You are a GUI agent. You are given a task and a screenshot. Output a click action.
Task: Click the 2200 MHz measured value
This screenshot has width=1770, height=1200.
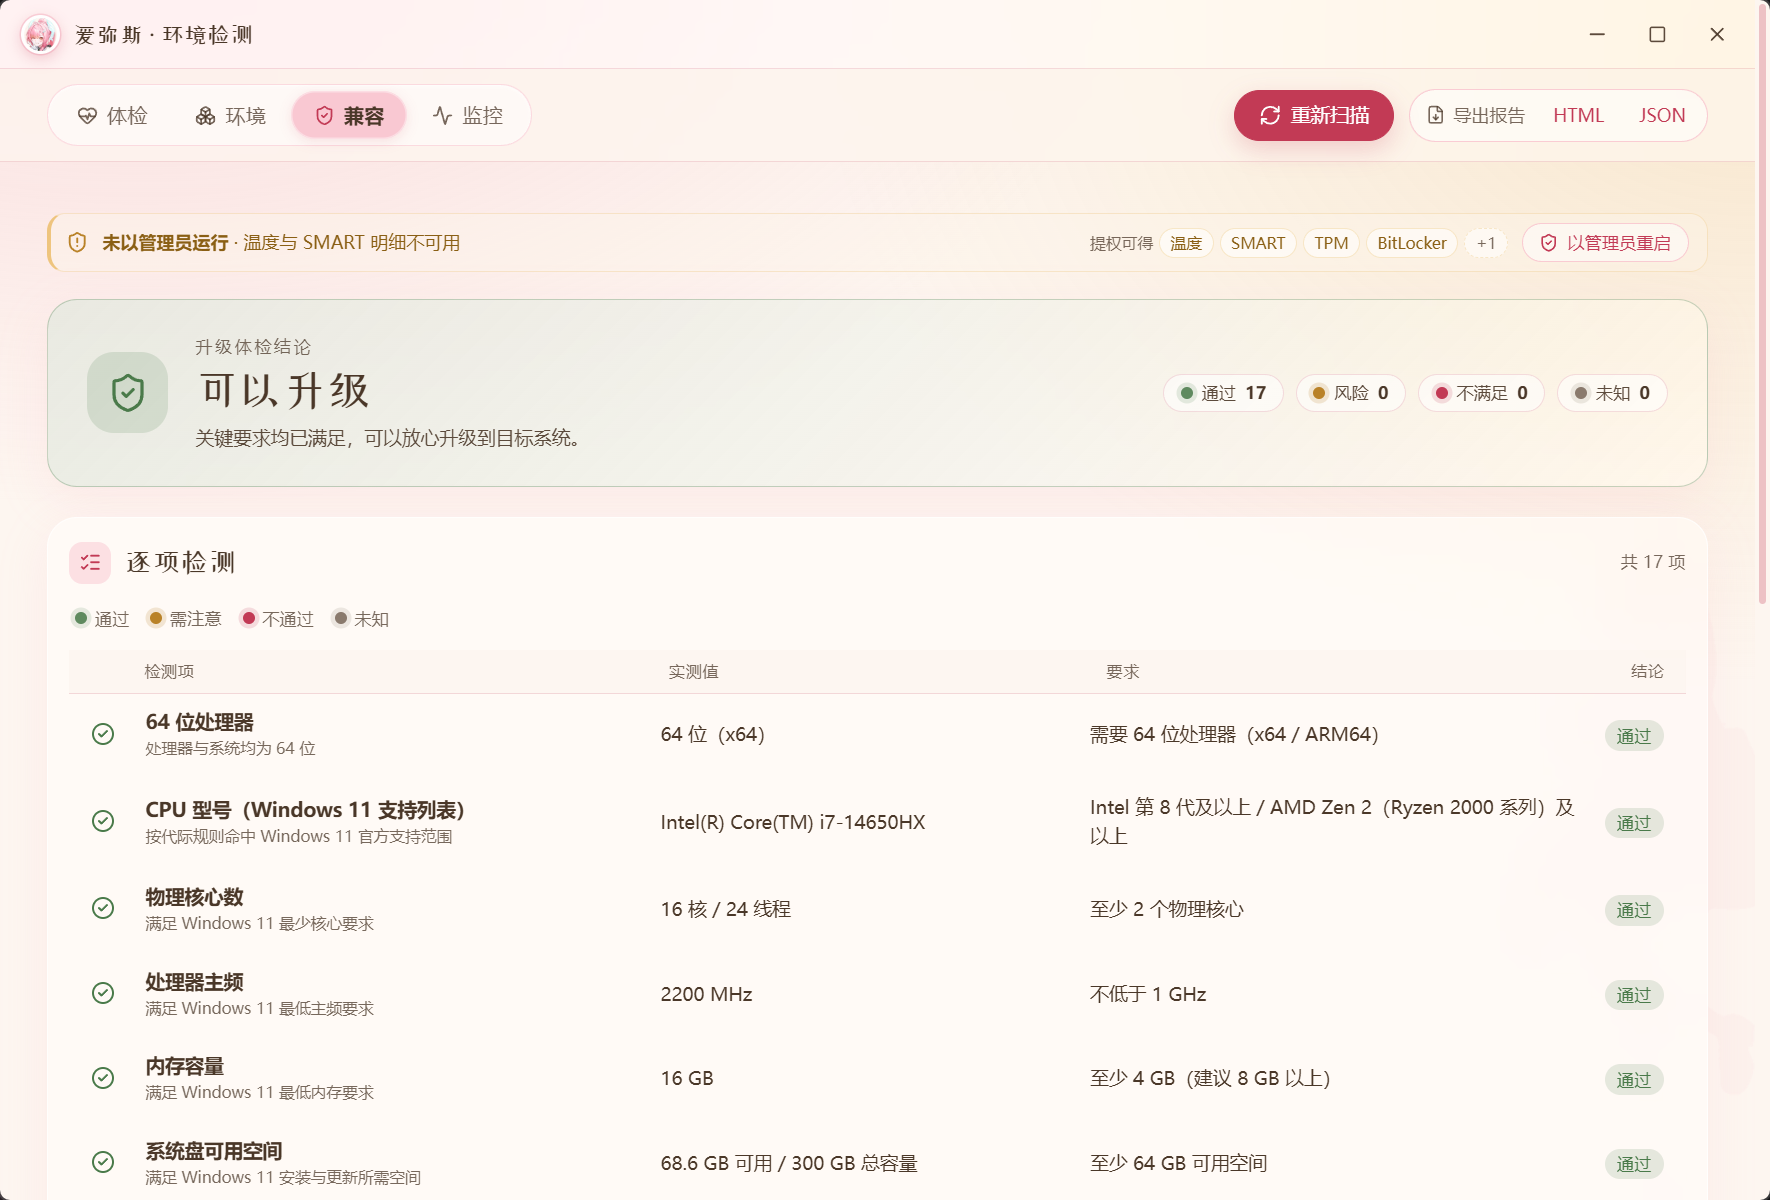pyautogui.click(x=706, y=994)
